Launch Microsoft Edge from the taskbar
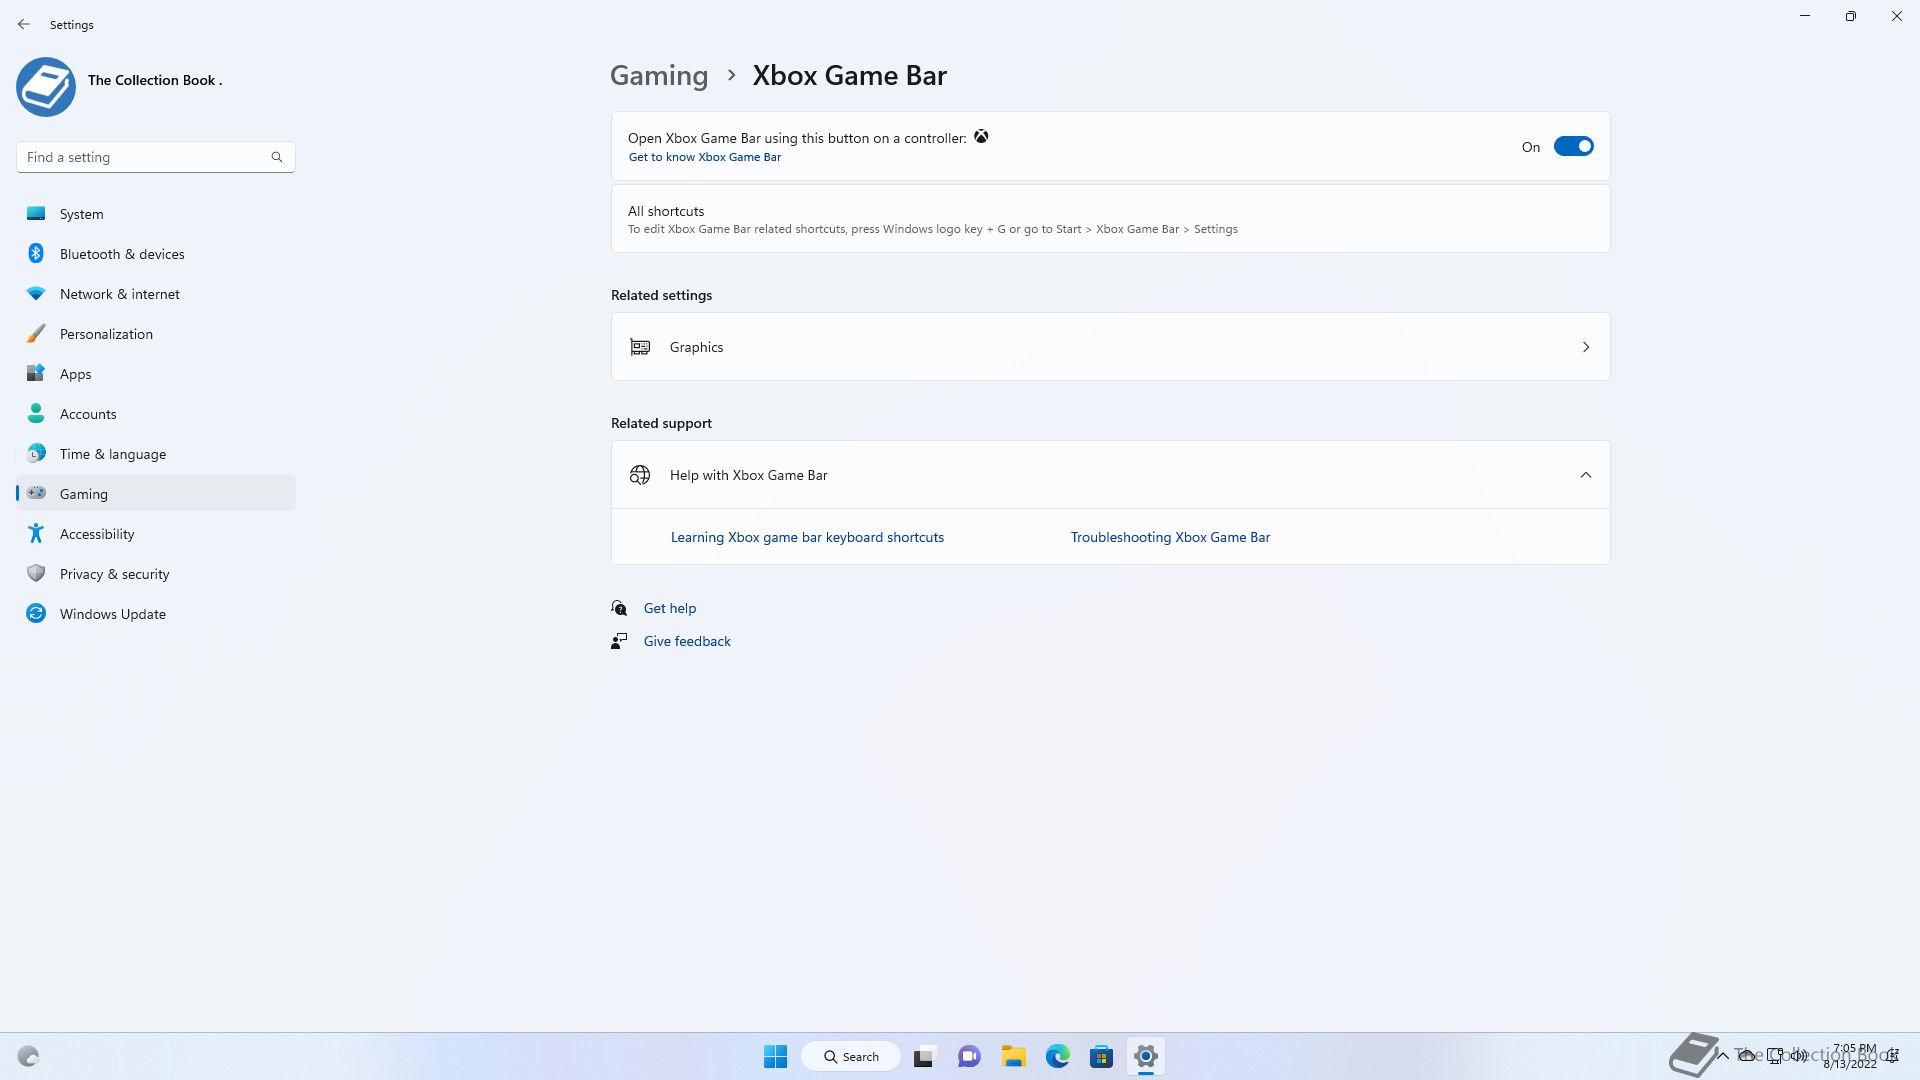The image size is (1920, 1080). coord(1058,1056)
